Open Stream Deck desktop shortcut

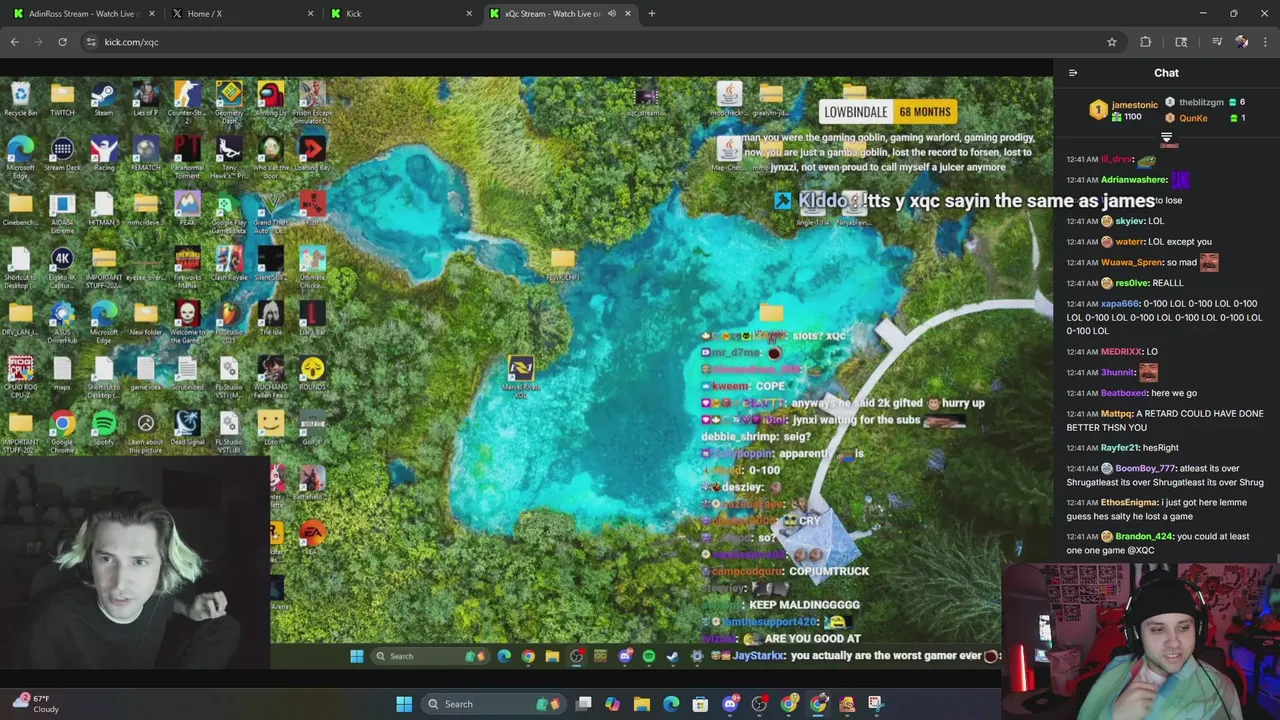pos(62,155)
